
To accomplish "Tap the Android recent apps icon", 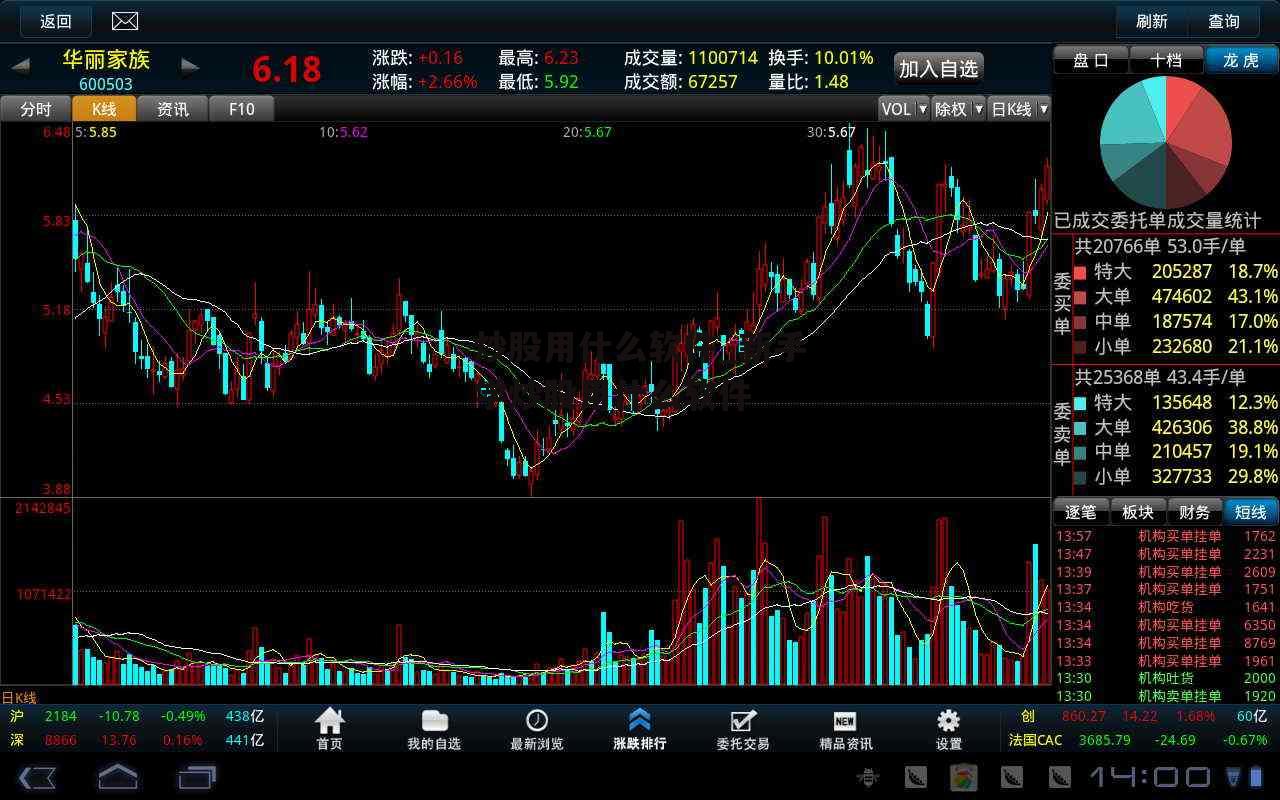I will pyautogui.click(x=197, y=777).
